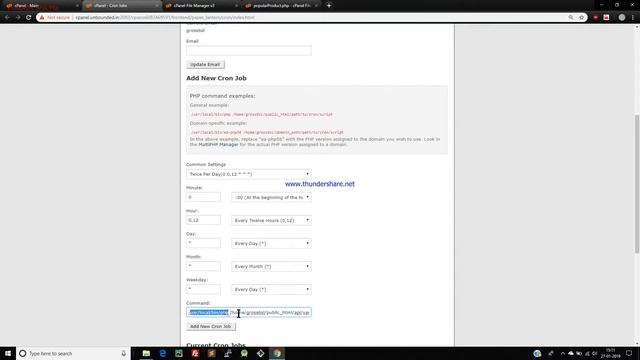Open a new browser tab
The image size is (640, 360).
point(329,6)
